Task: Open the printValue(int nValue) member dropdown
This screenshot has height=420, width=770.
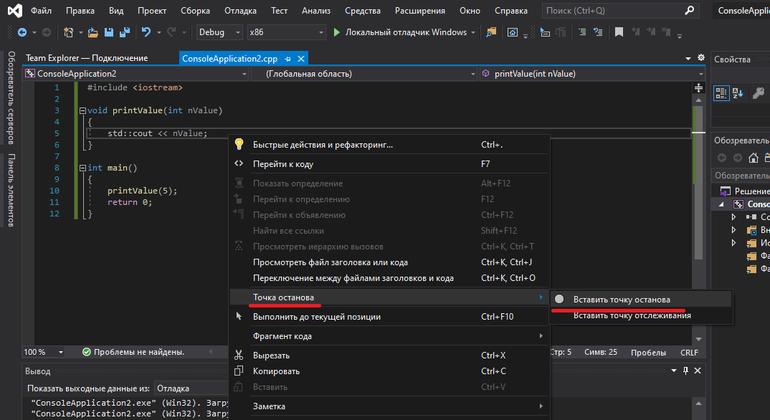Action: [592, 74]
